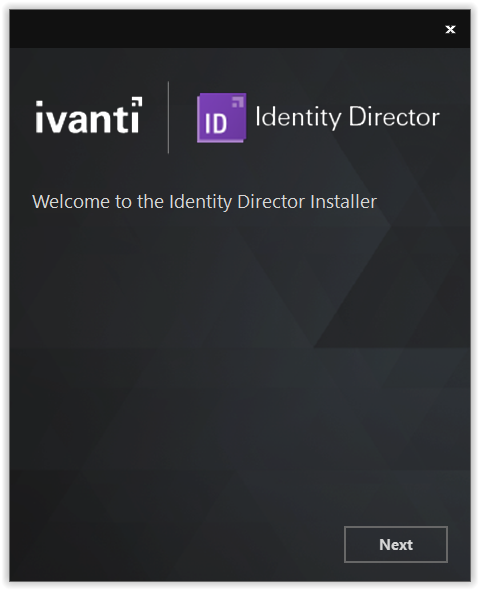The image size is (479, 590).
Task: Click the small square glyph in the ID icon
Action: tap(238, 102)
